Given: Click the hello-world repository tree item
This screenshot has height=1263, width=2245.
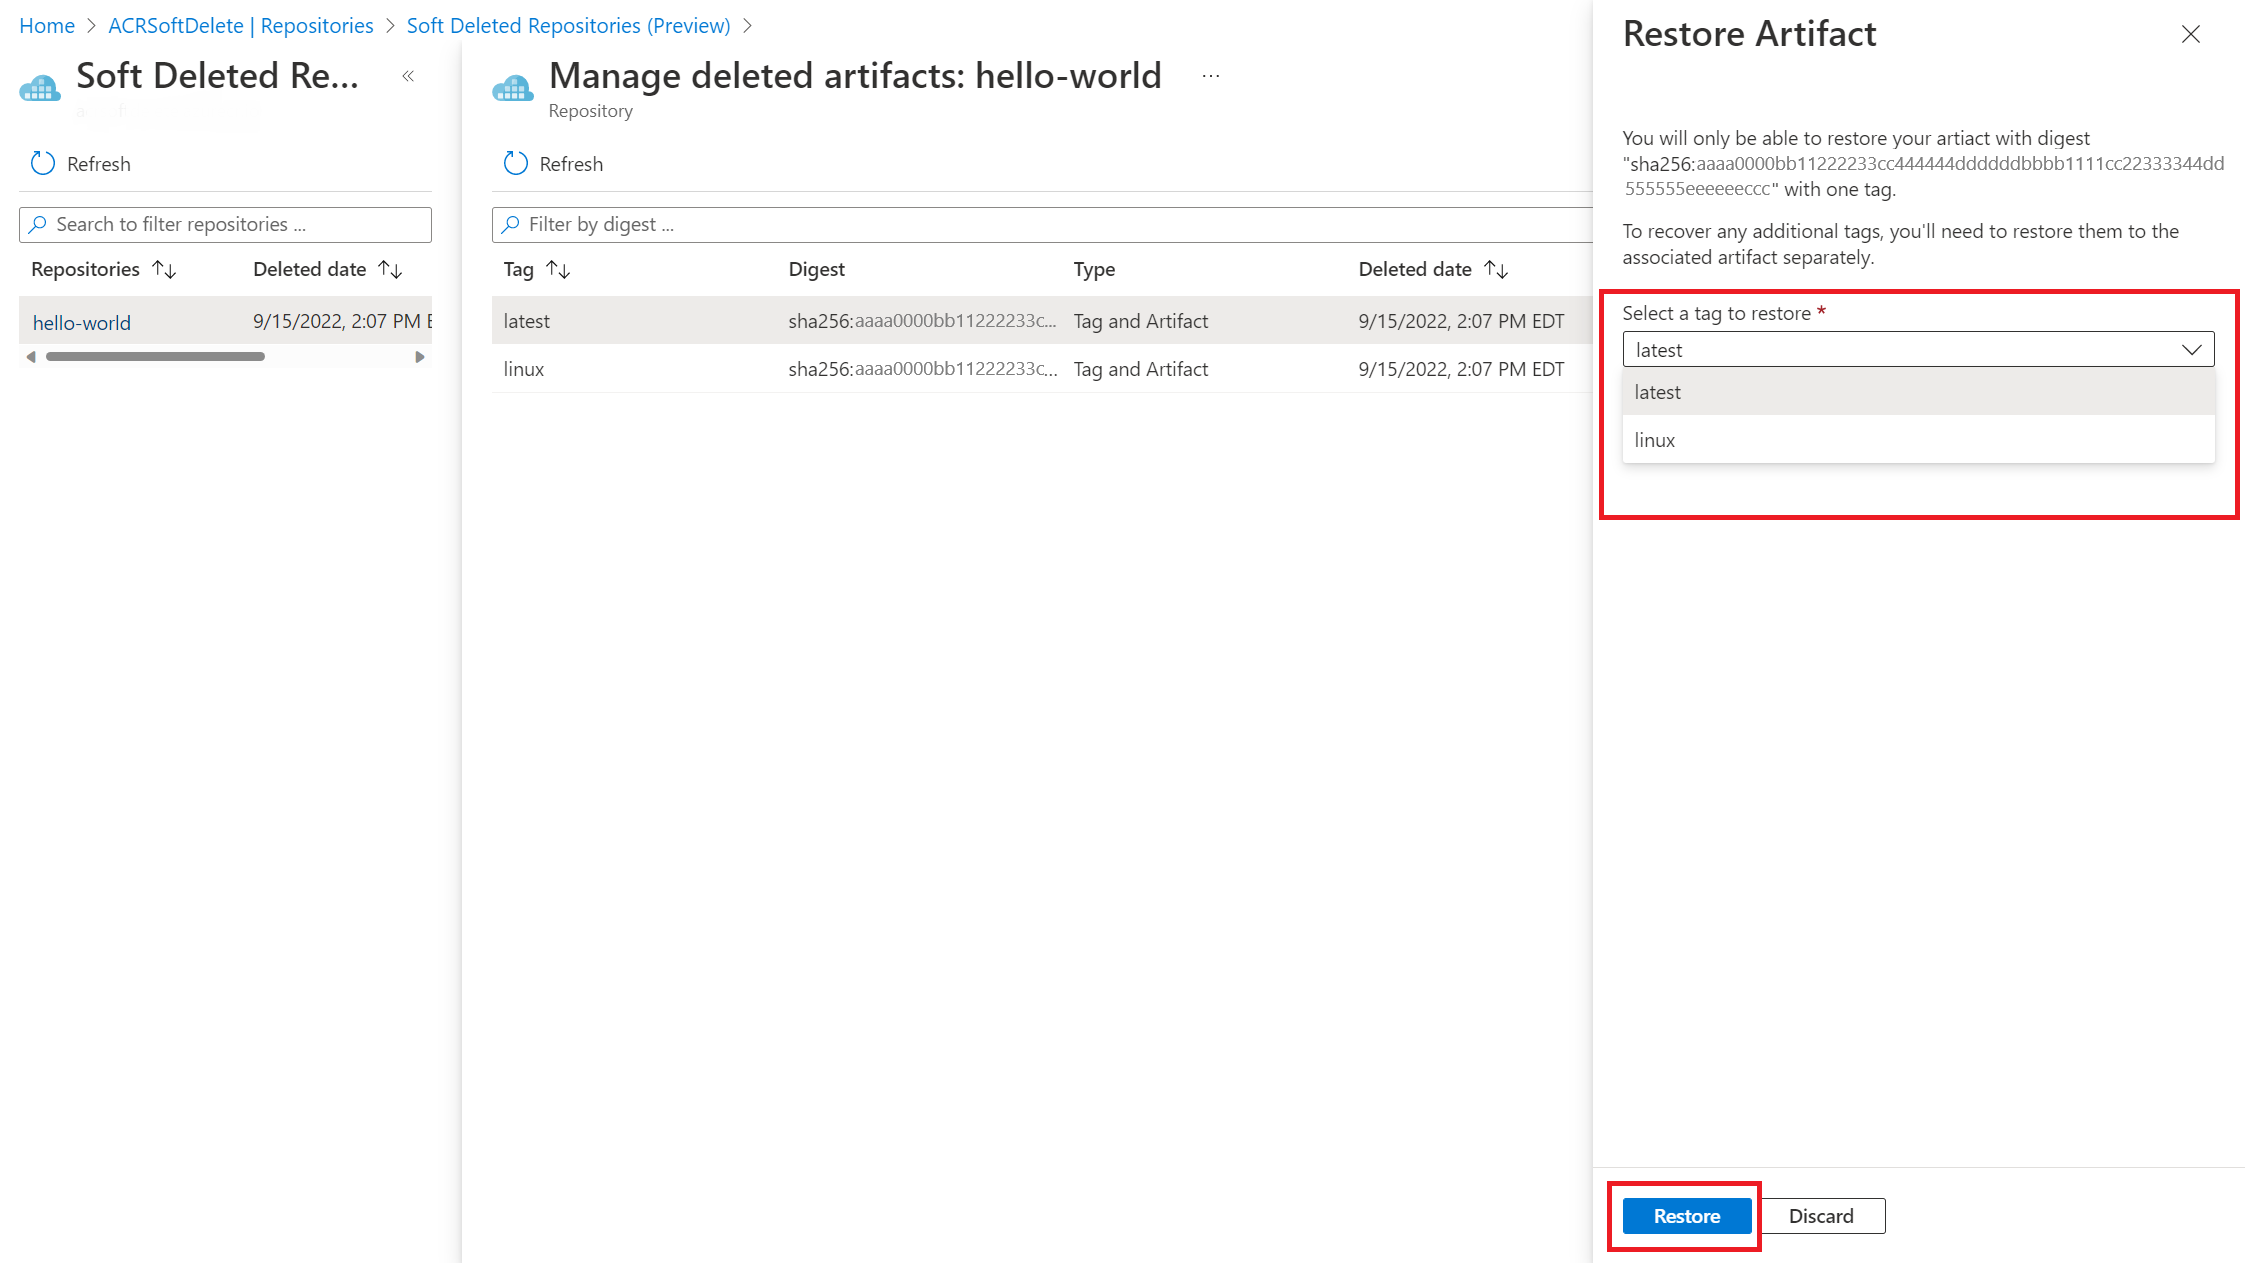Looking at the screenshot, I should pyautogui.click(x=82, y=321).
